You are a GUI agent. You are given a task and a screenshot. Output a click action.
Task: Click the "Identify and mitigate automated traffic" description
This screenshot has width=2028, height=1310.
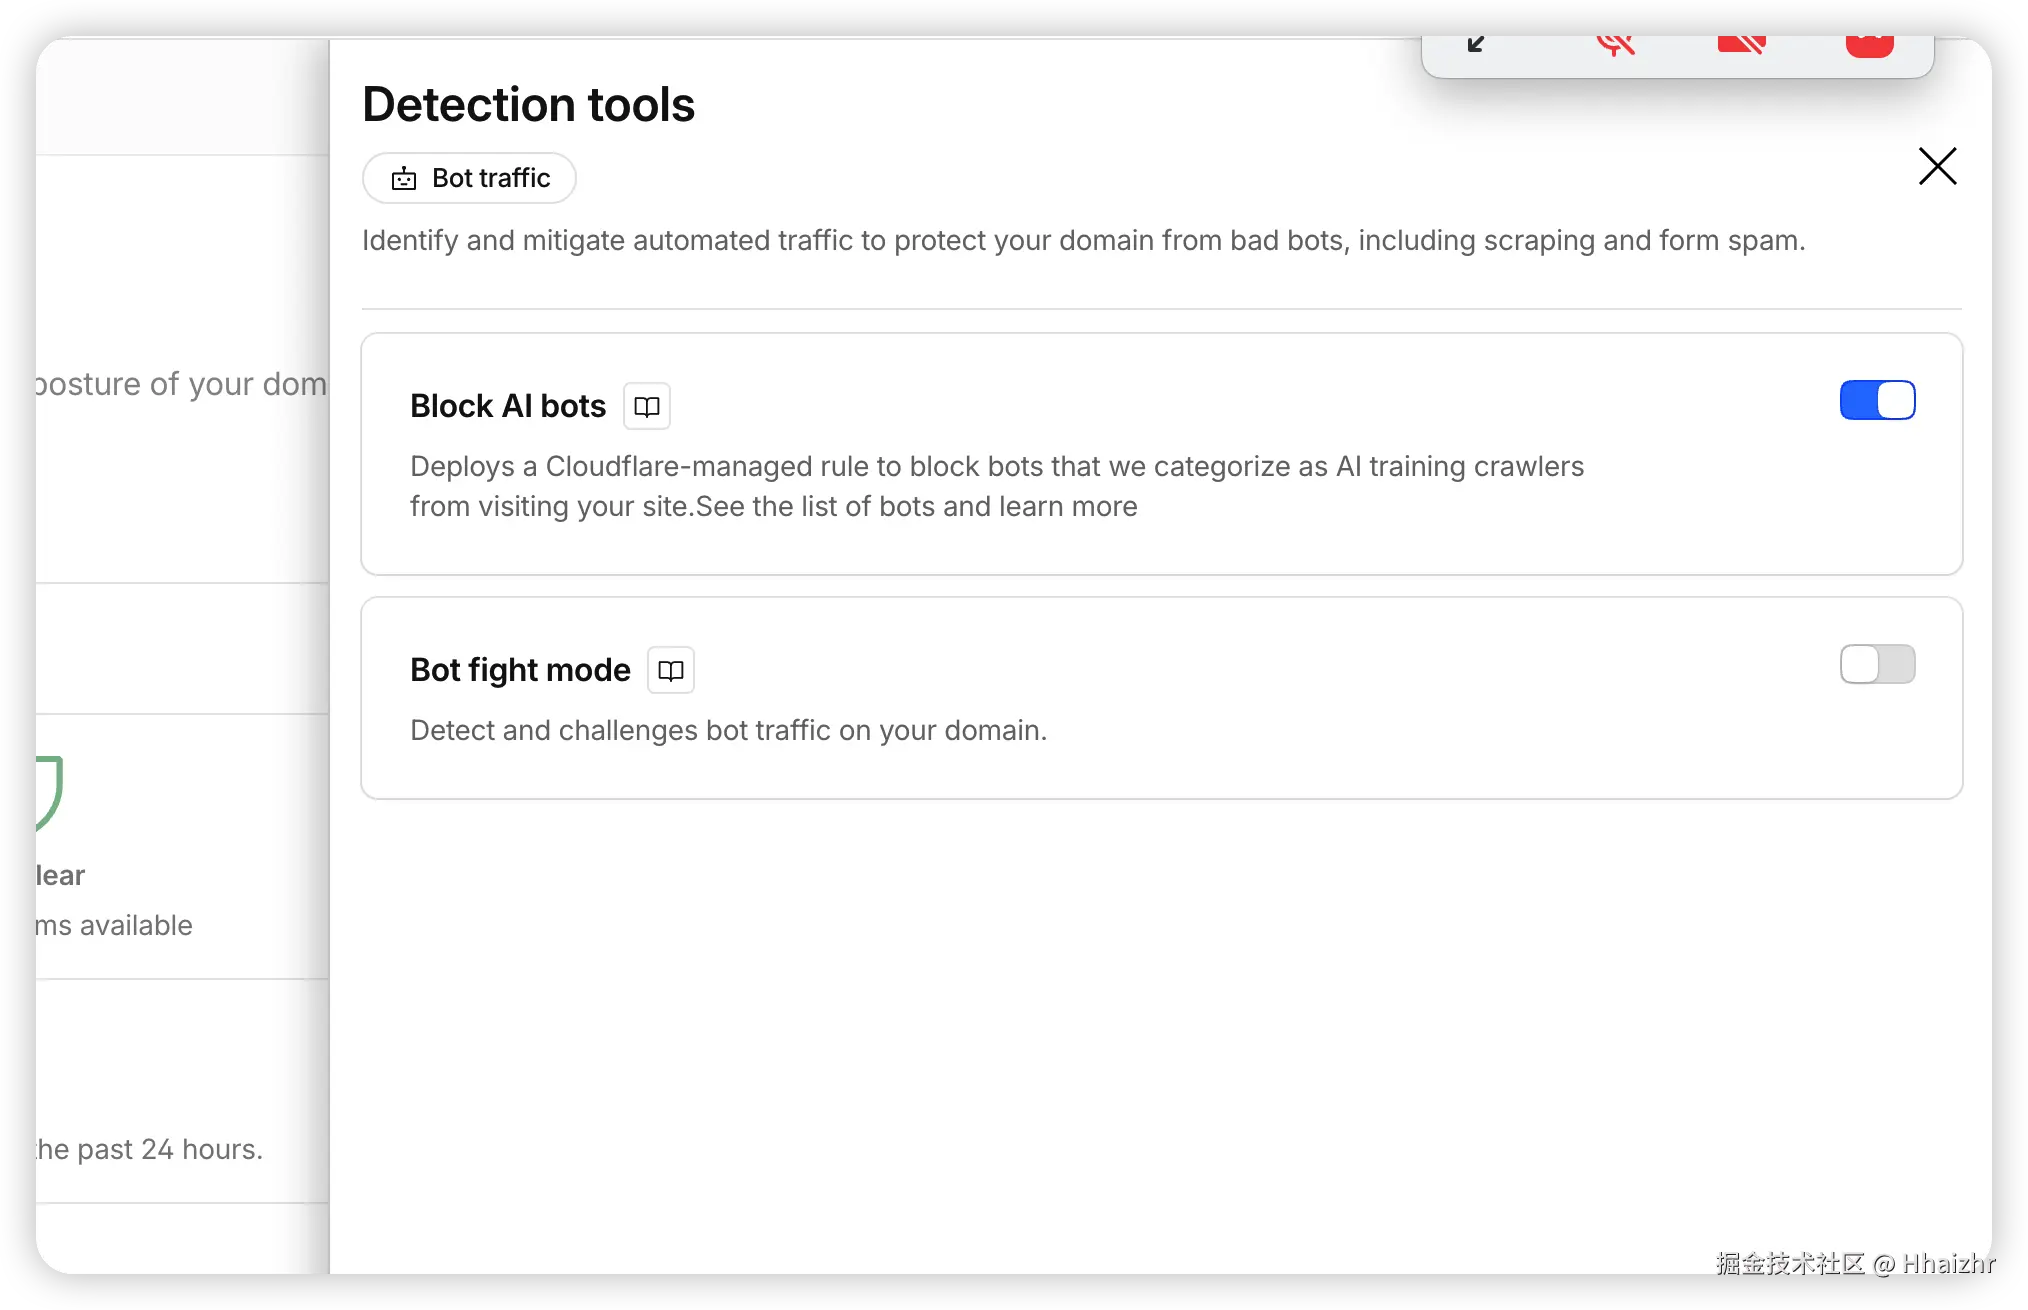pyautogui.click(x=1083, y=241)
